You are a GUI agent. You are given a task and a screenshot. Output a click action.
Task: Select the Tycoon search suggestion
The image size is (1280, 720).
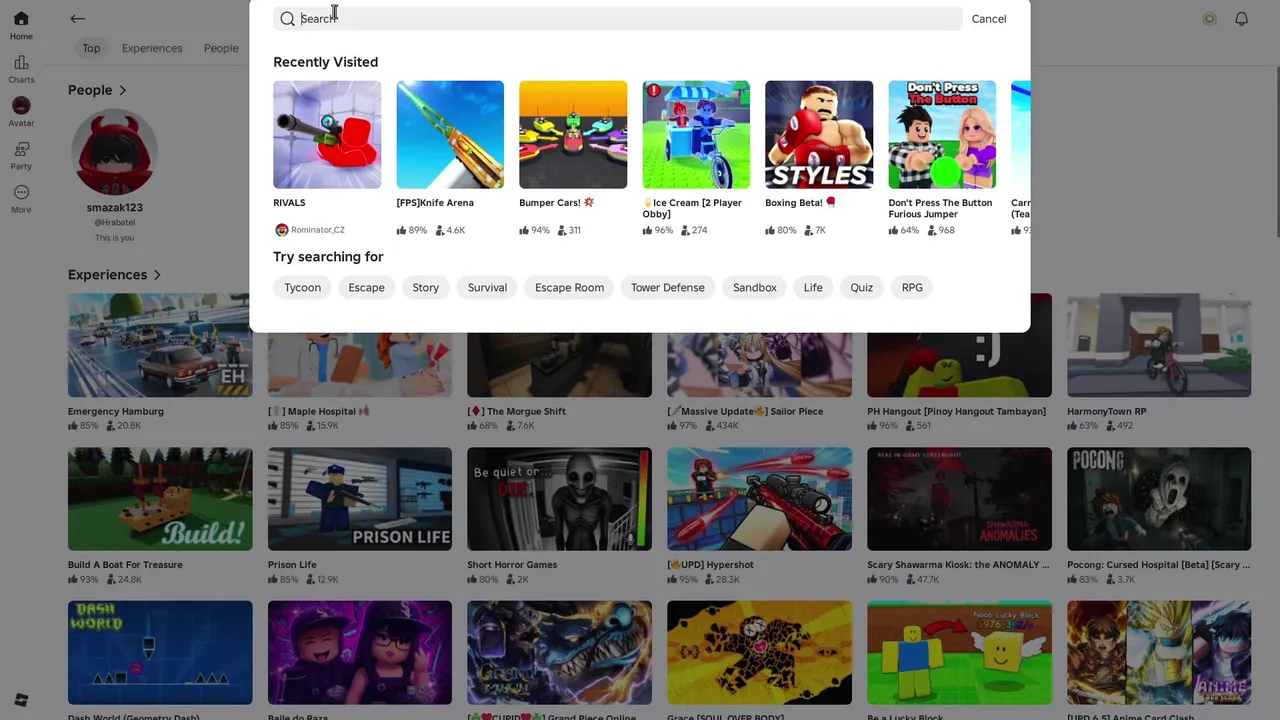[302, 287]
